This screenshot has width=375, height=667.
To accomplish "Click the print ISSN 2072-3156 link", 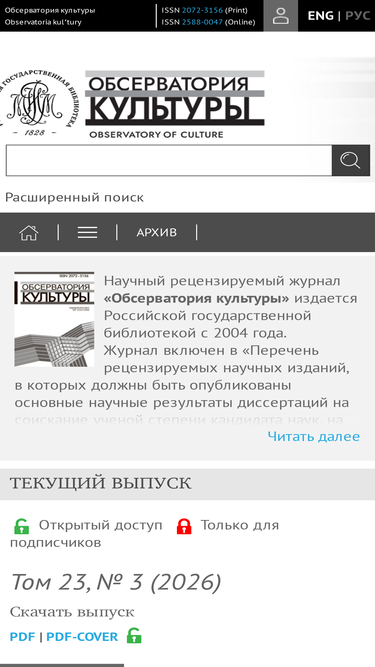I will coord(202,10).
